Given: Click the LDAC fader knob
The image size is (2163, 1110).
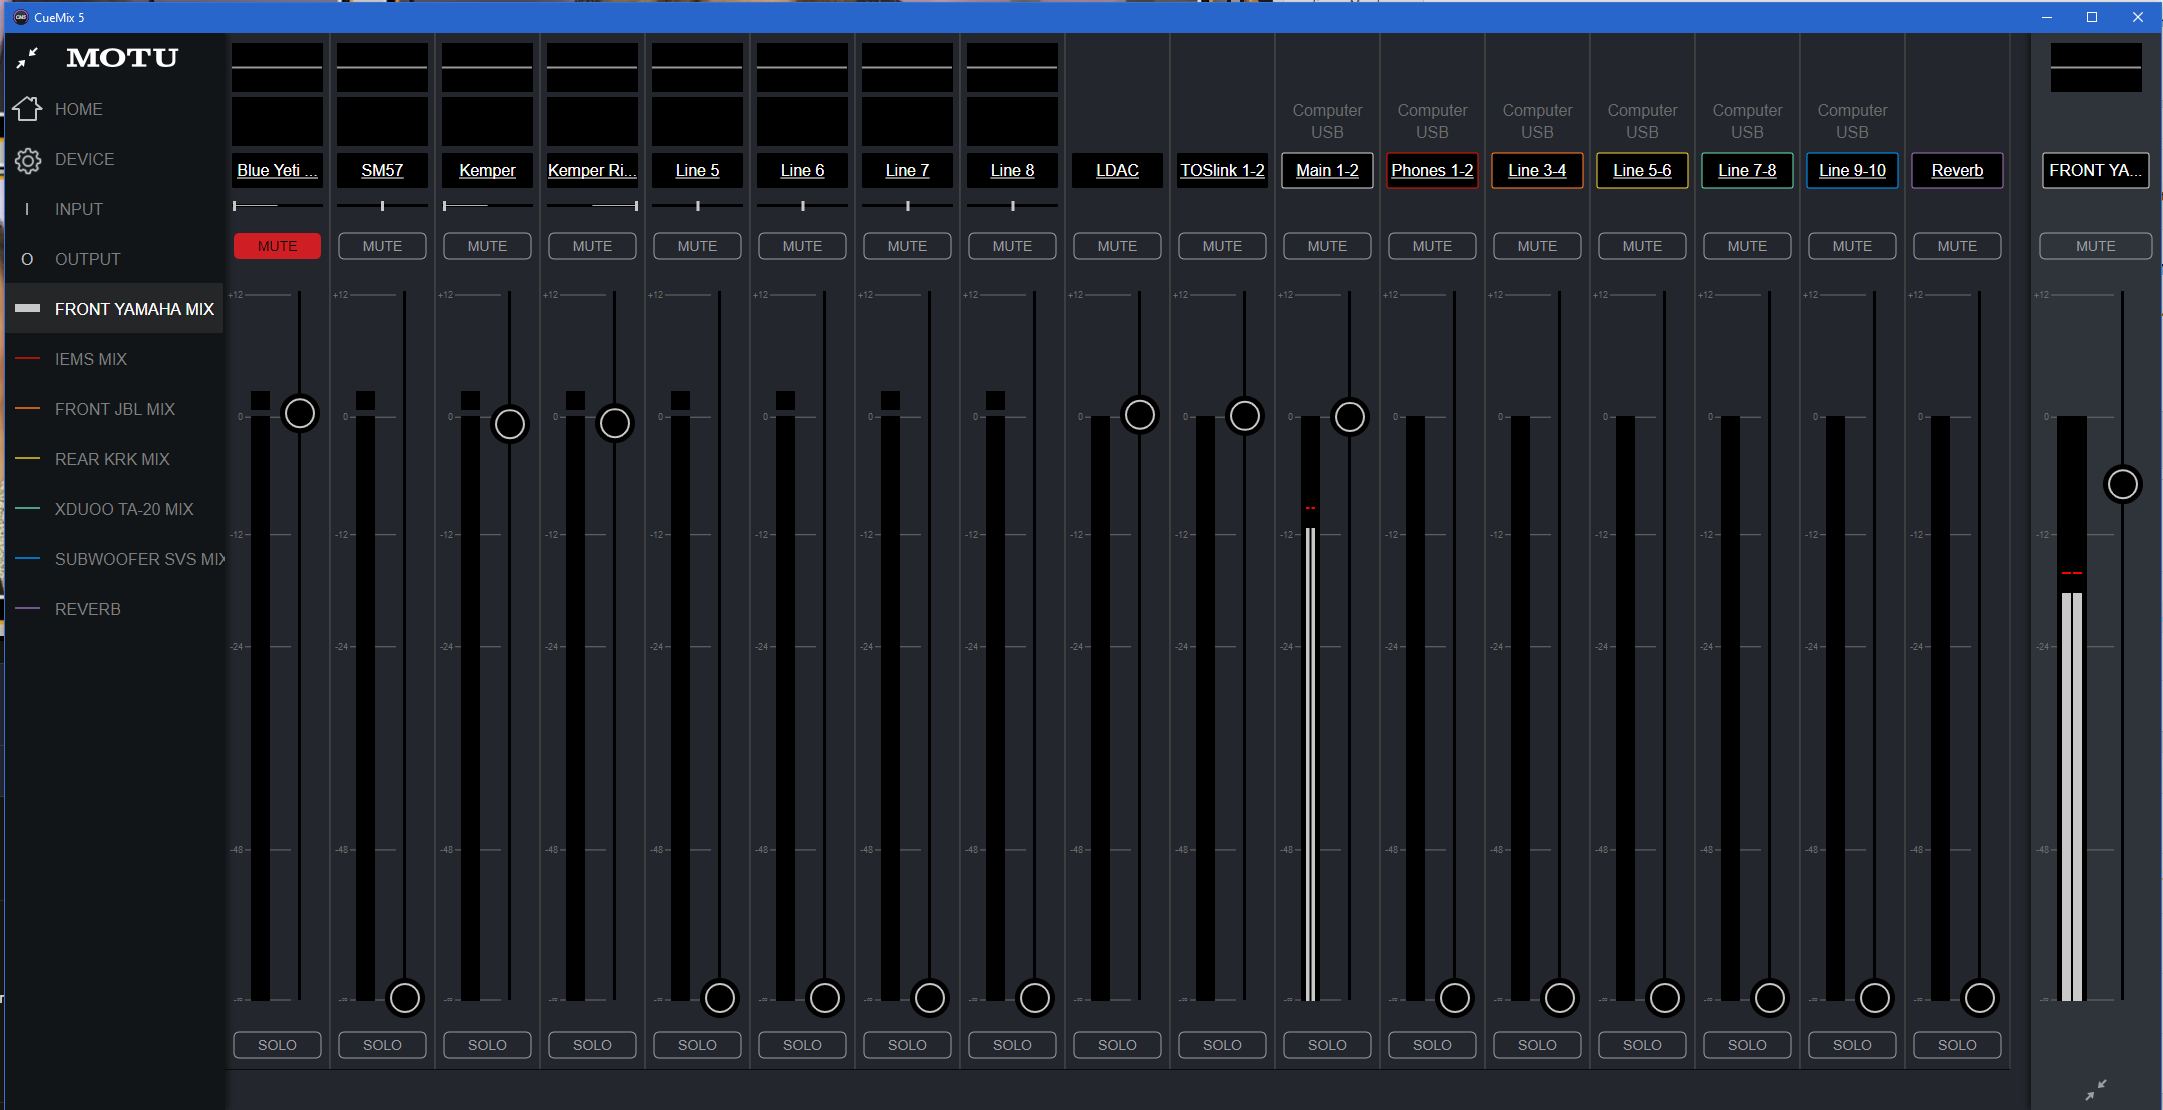Looking at the screenshot, I should [x=1140, y=414].
